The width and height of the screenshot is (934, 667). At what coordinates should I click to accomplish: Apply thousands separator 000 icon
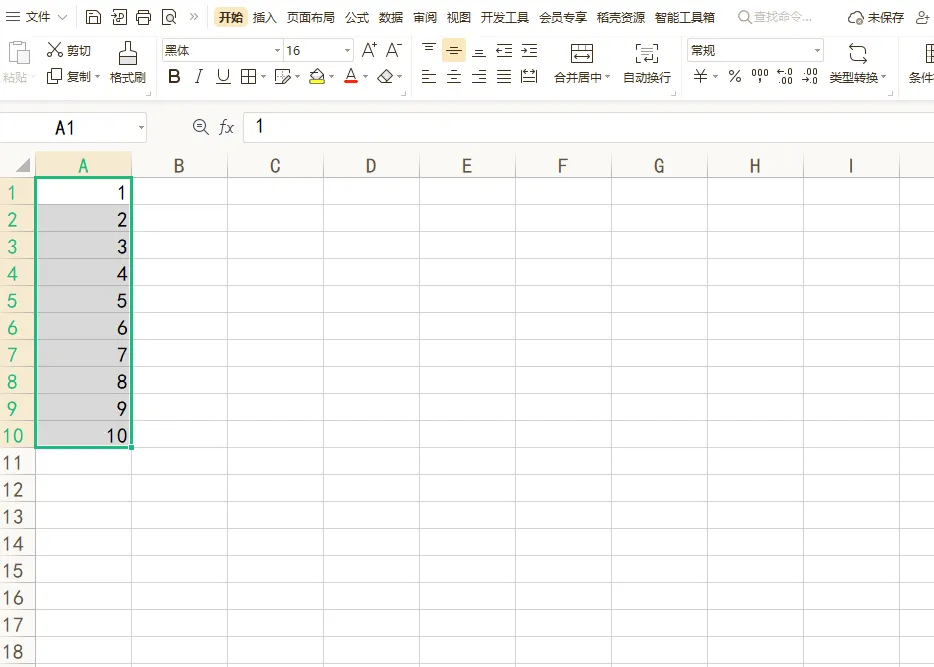pos(759,76)
